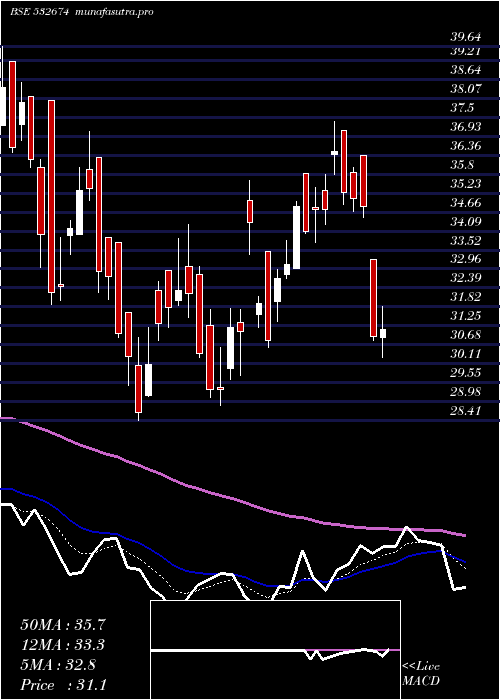
Task: Click the '<<Live MACD' label
Action: (421, 674)
